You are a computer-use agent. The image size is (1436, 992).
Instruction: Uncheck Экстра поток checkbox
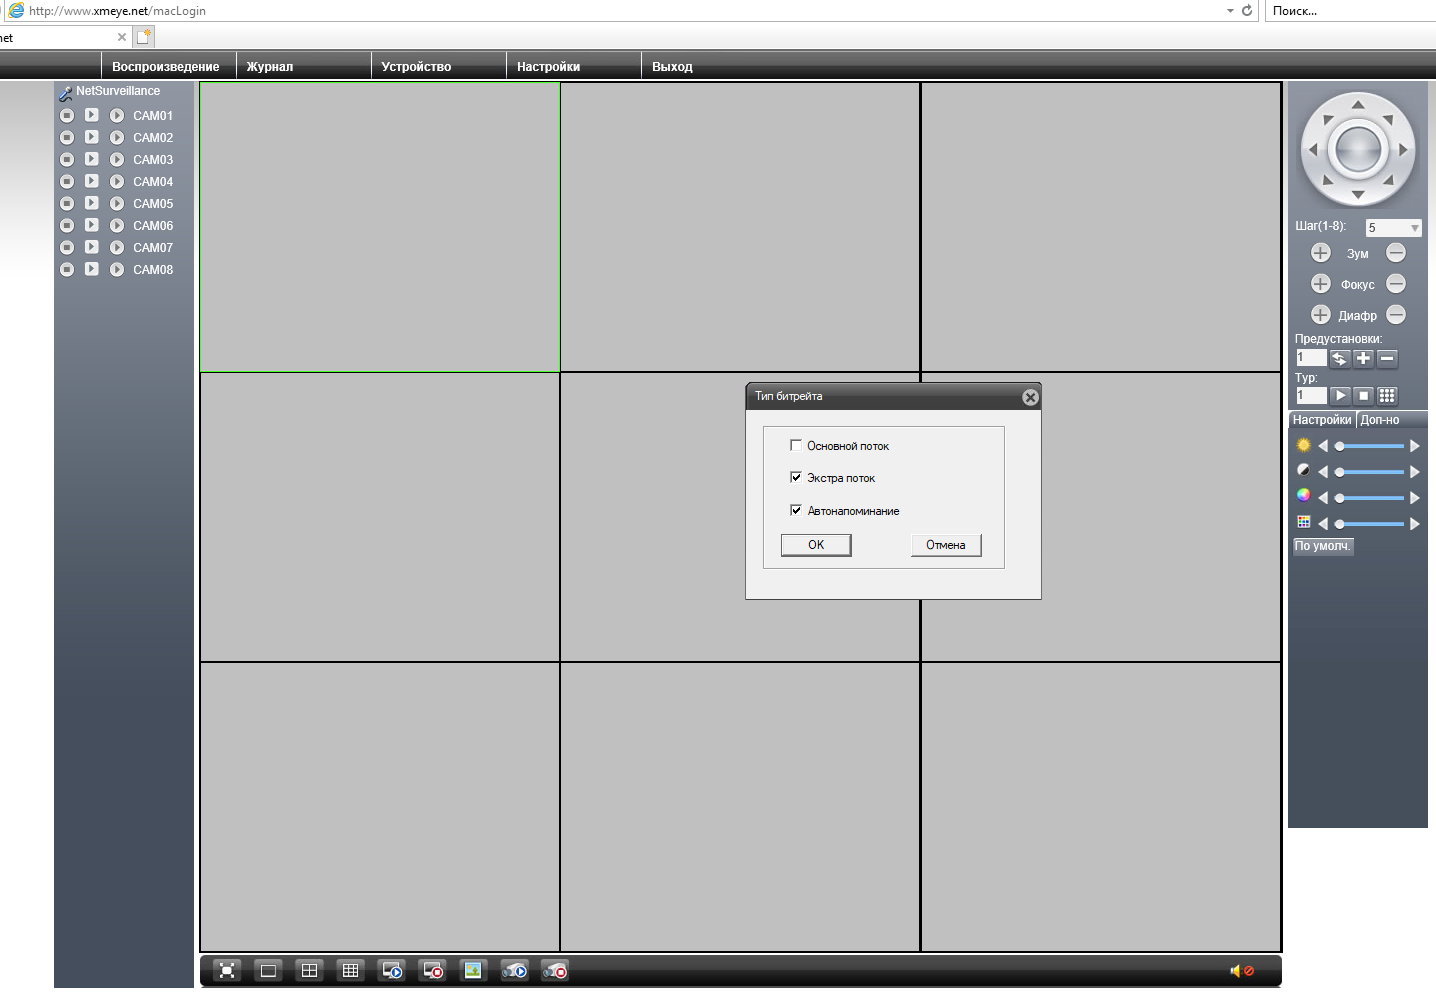796,477
